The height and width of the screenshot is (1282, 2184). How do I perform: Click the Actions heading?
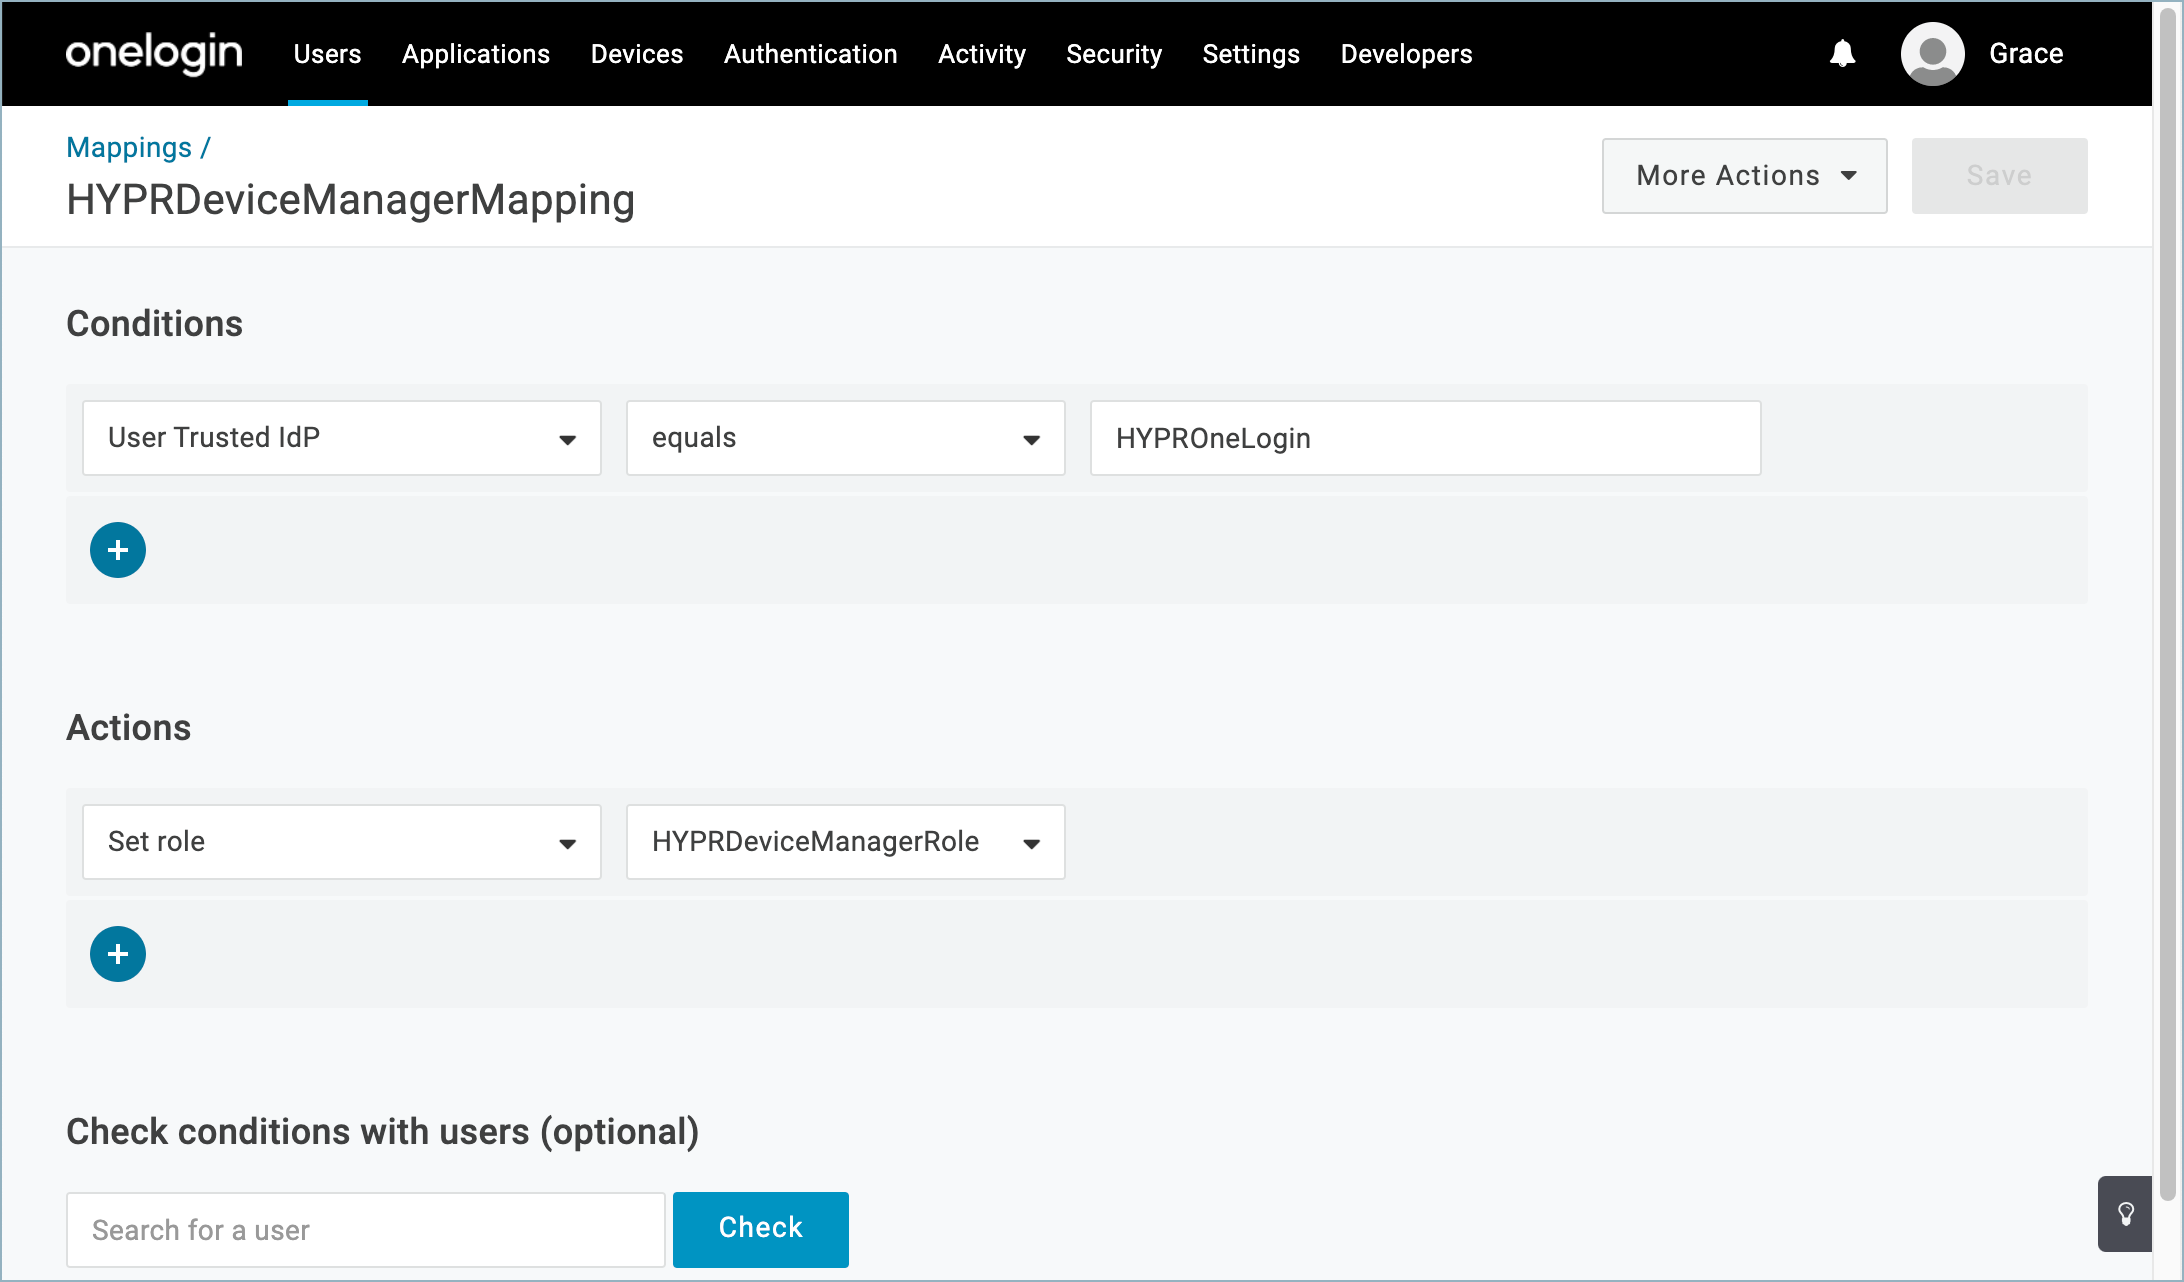point(128,728)
